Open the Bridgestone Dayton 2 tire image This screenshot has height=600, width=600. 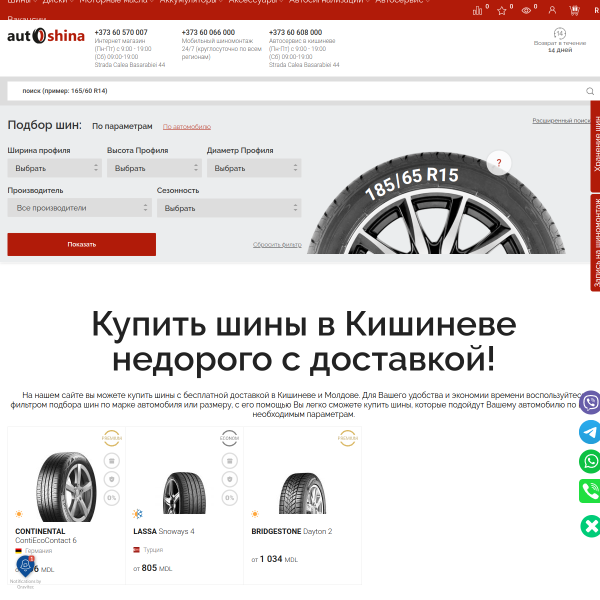[302, 493]
